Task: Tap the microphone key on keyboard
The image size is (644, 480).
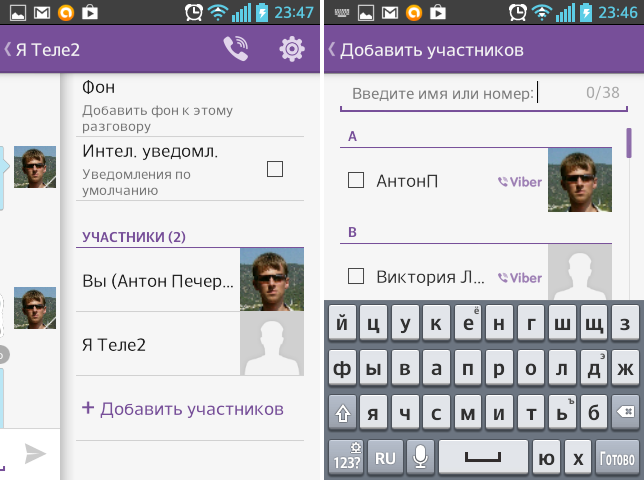Action: [419, 457]
